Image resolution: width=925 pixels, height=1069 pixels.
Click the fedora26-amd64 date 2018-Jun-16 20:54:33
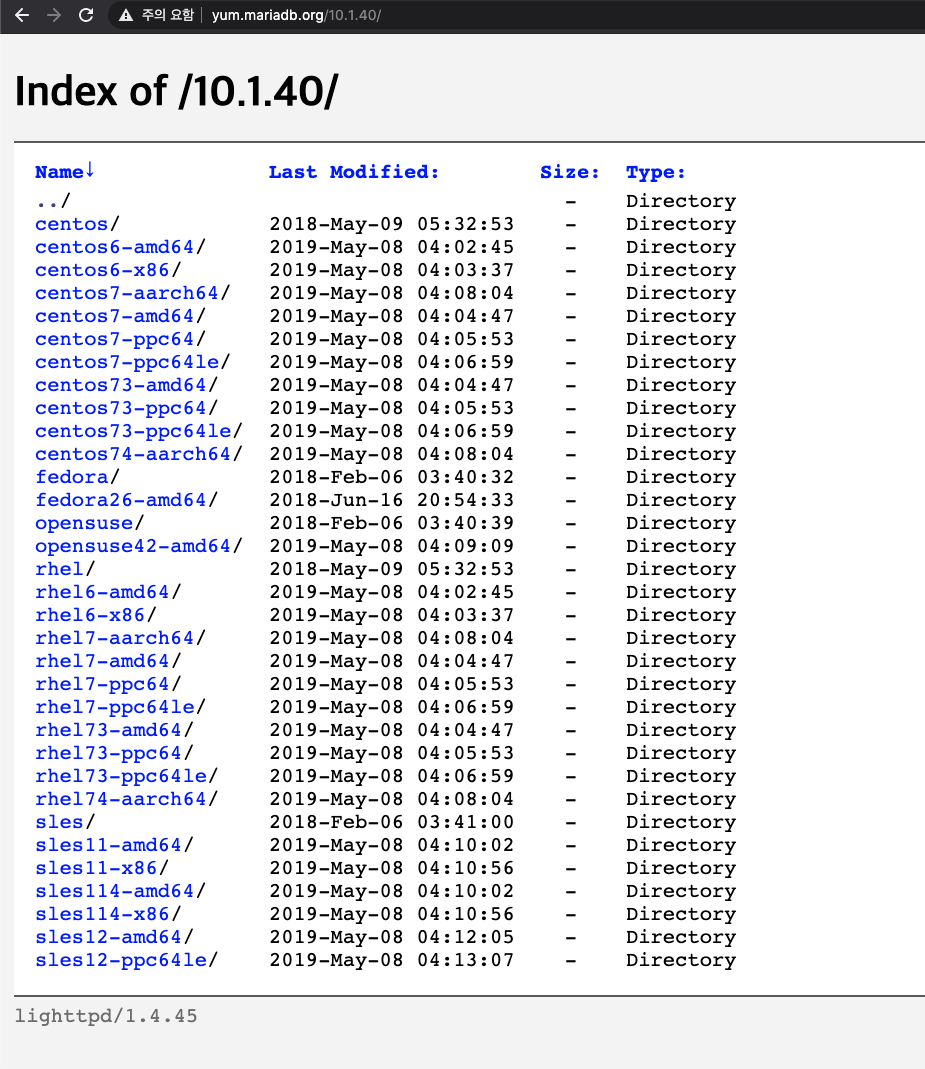[x=391, y=500]
